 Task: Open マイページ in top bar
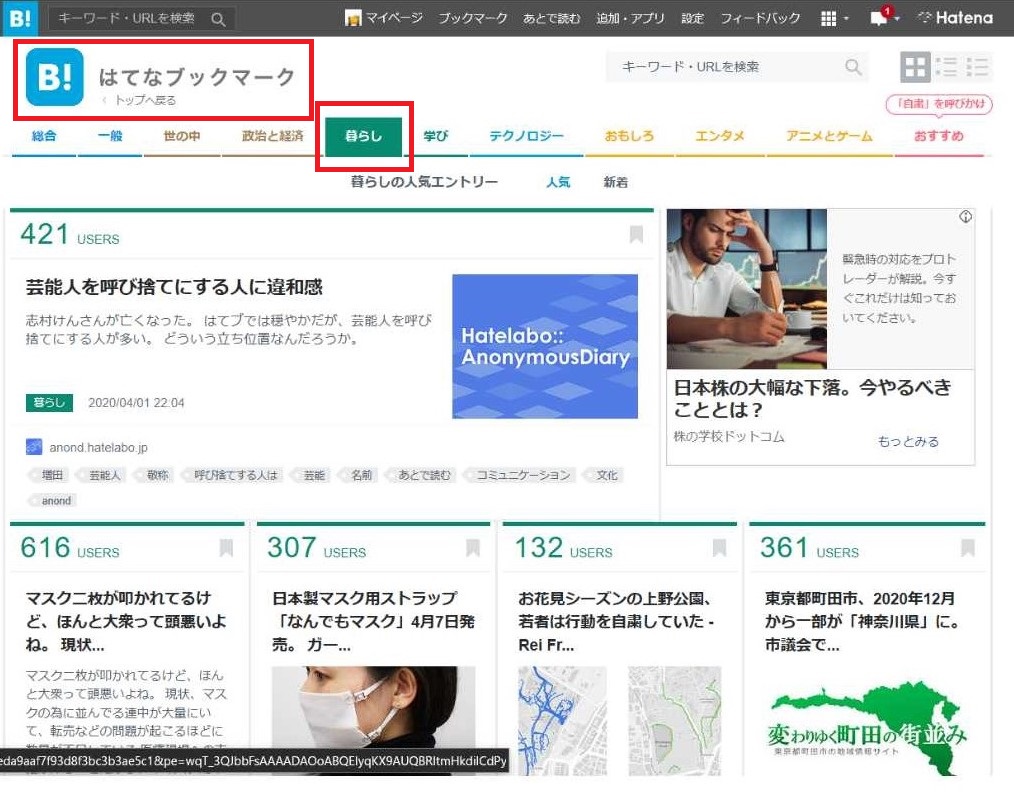point(394,18)
